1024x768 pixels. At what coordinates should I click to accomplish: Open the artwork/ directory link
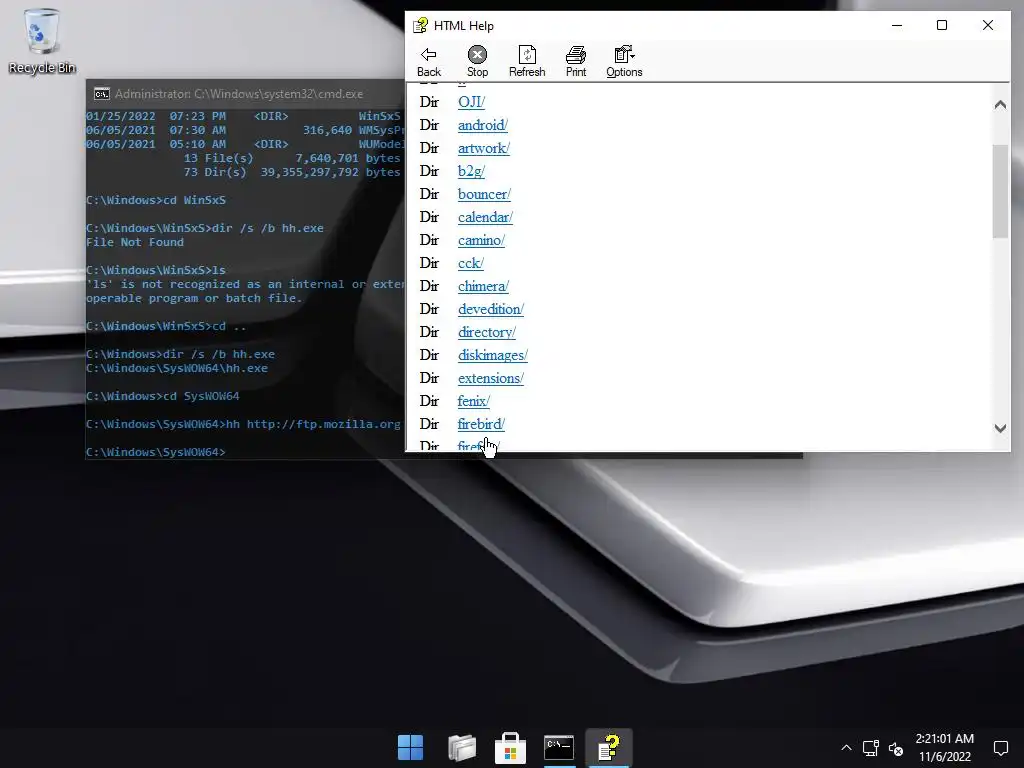pyautogui.click(x=483, y=148)
